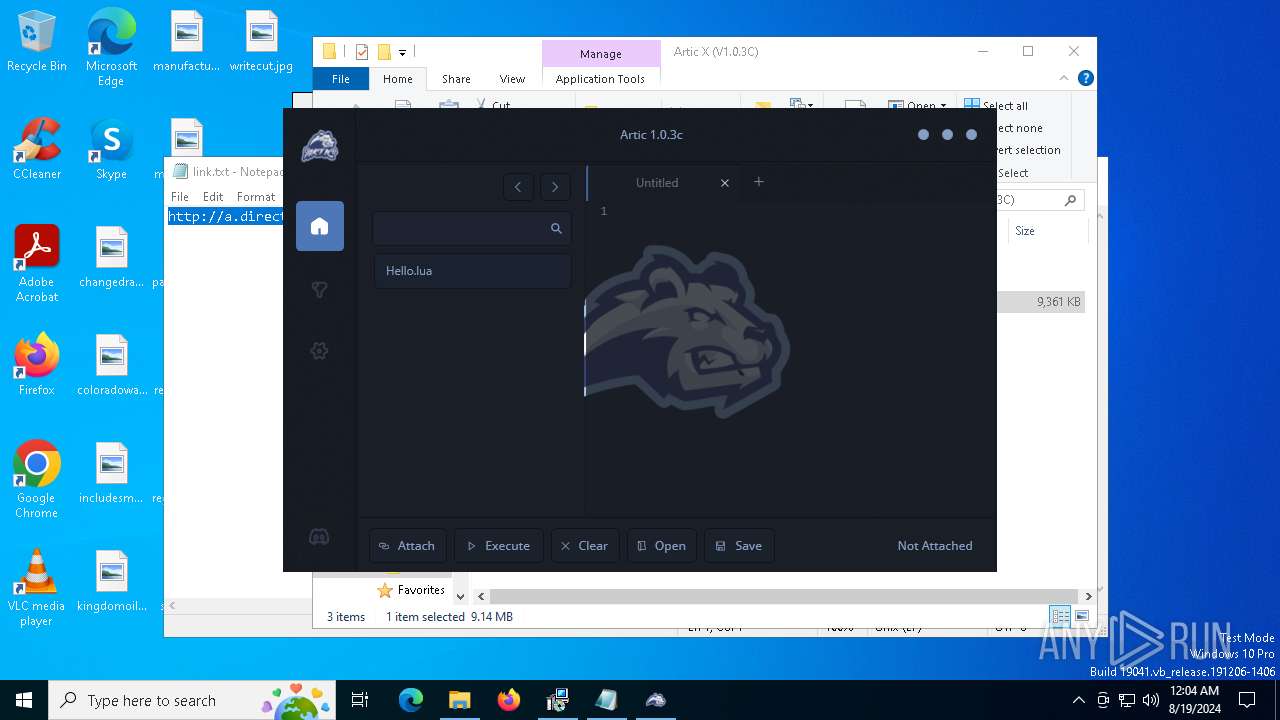Open the Home sidebar icon in Artic
The width and height of the screenshot is (1280, 720).
(320, 226)
